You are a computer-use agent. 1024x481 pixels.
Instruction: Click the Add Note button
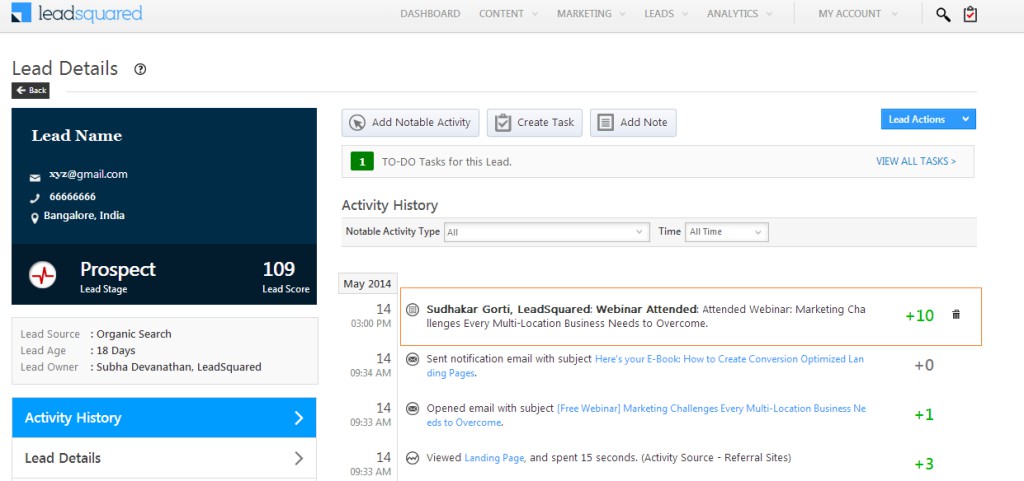point(633,123)
